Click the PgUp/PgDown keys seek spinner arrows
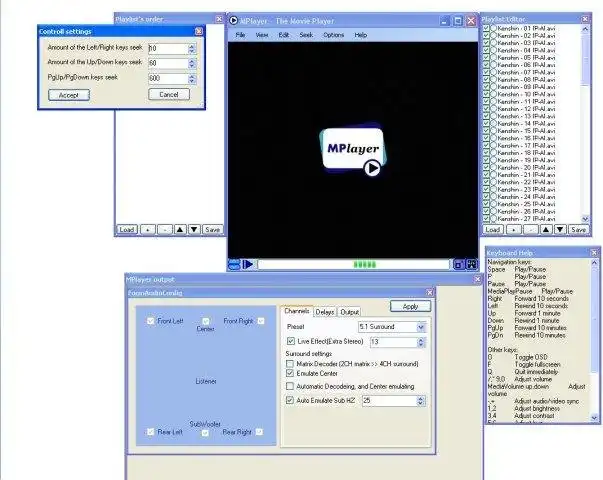 (192, 78)
